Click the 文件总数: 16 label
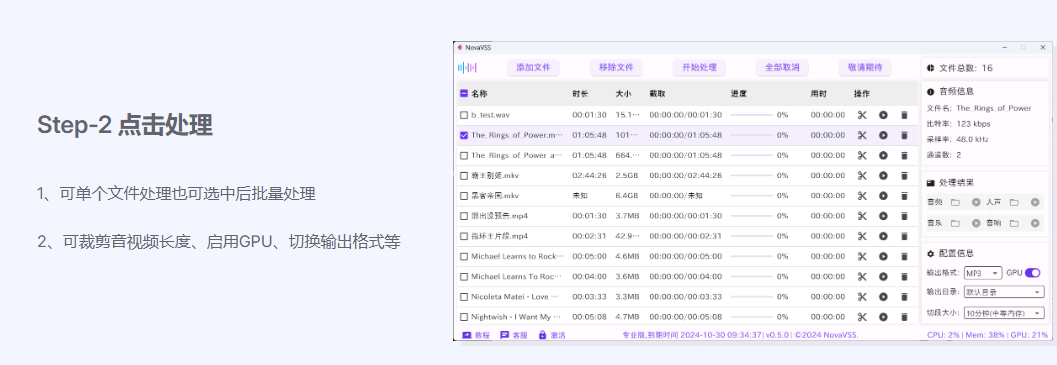 (x=965, y=68)
